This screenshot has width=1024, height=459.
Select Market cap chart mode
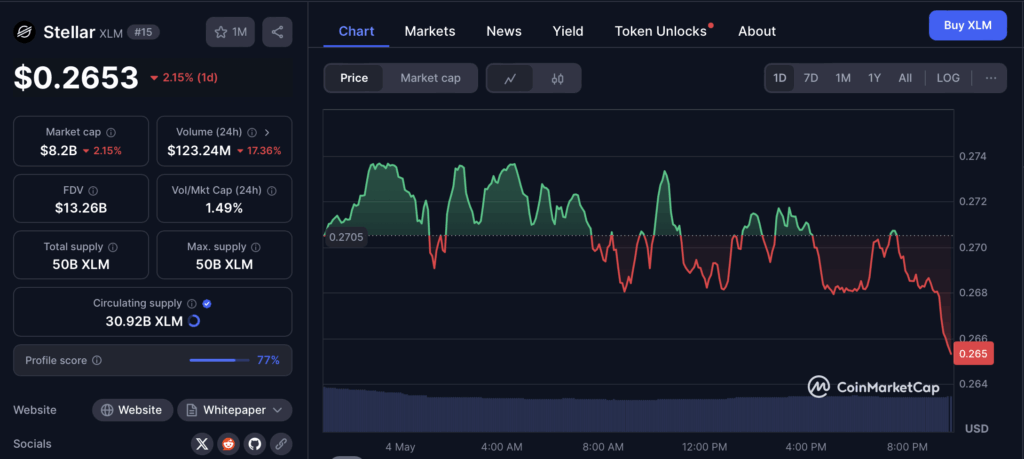[x=430, y=78]
